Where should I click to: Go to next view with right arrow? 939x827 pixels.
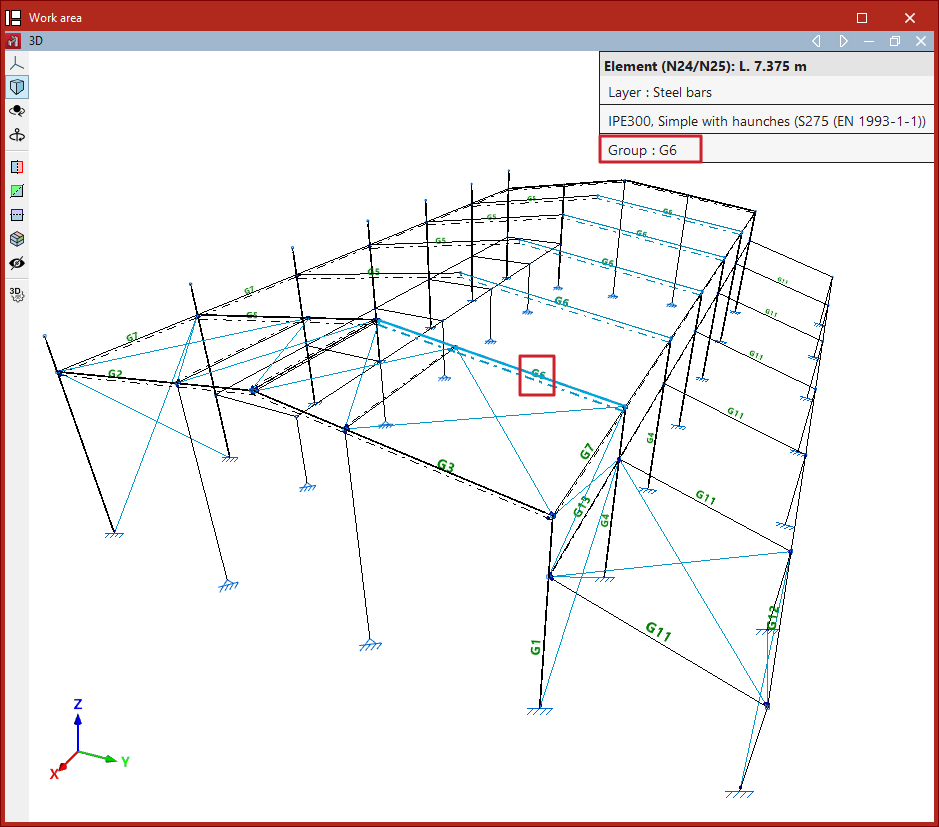pos(843,41)
